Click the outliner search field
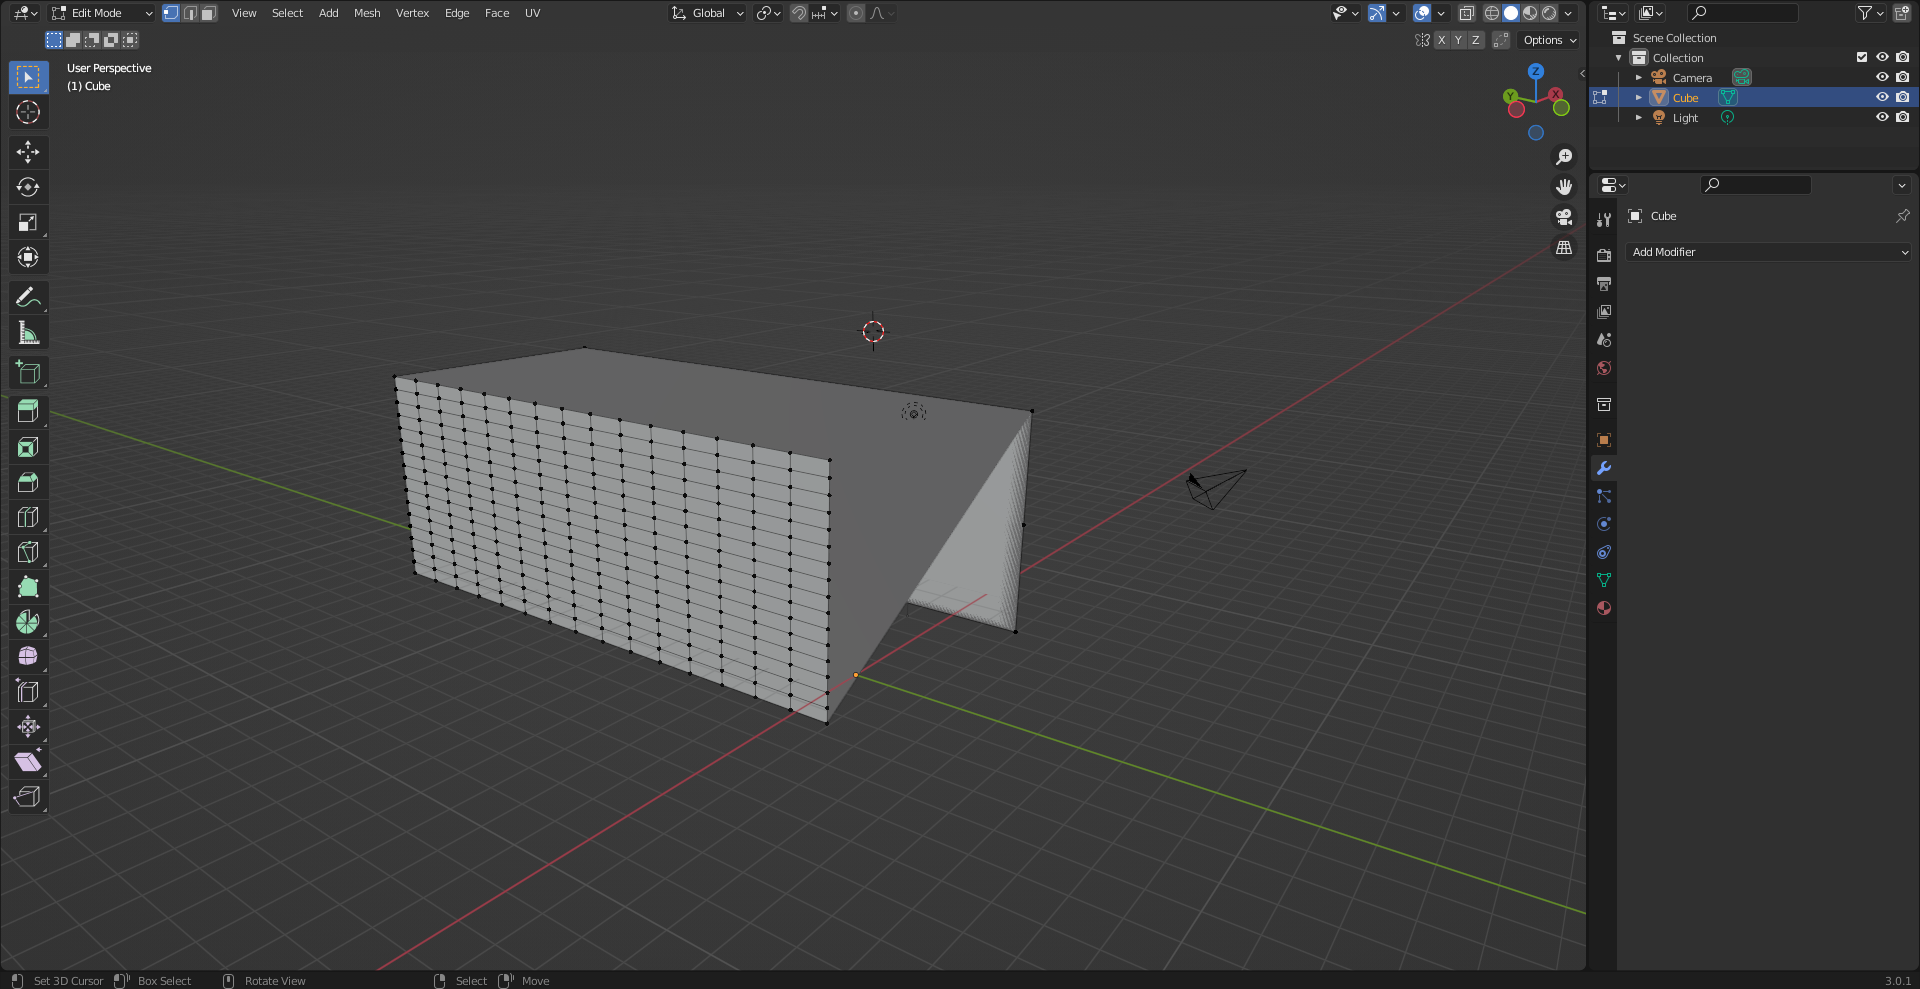Screen dimensions: 1920x989 (x=1743, y=13)
